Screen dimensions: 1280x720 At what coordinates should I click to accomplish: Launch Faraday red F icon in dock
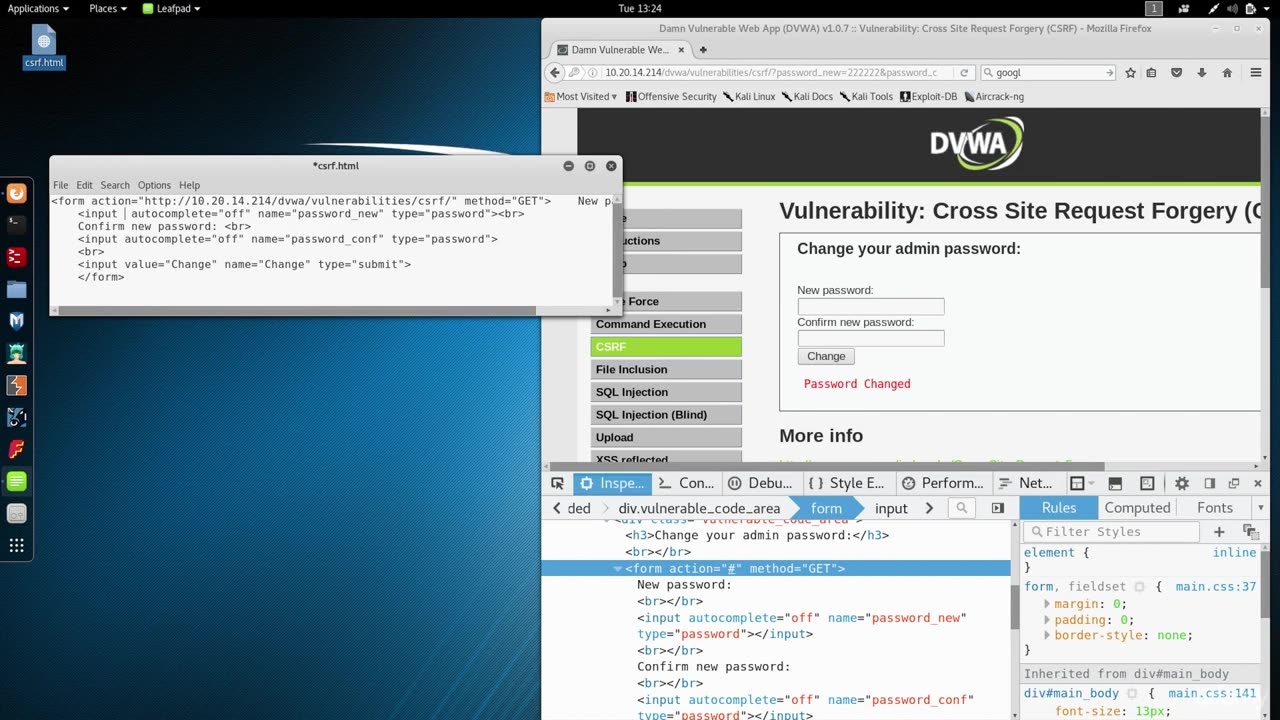tap(16, 449)
